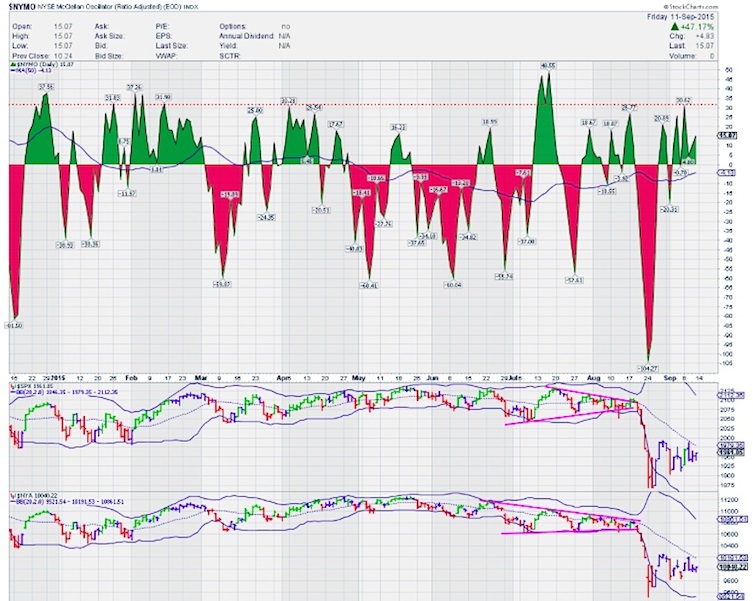Click the -60.04 trough label in June
Image resolution: width=753 pixels, height=601 pixels.
click(x=453, y=285)
